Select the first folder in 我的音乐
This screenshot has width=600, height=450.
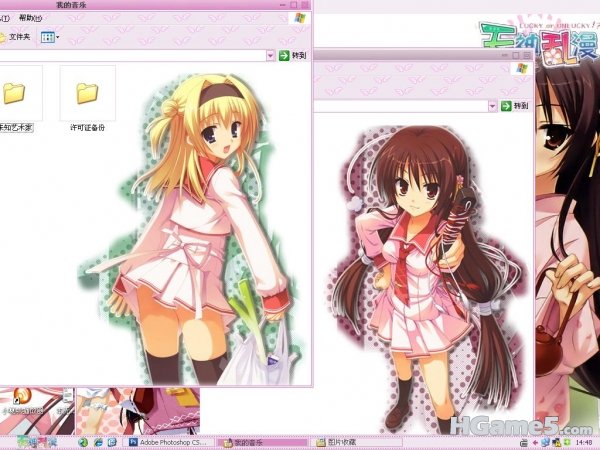[x=14, y=94]
